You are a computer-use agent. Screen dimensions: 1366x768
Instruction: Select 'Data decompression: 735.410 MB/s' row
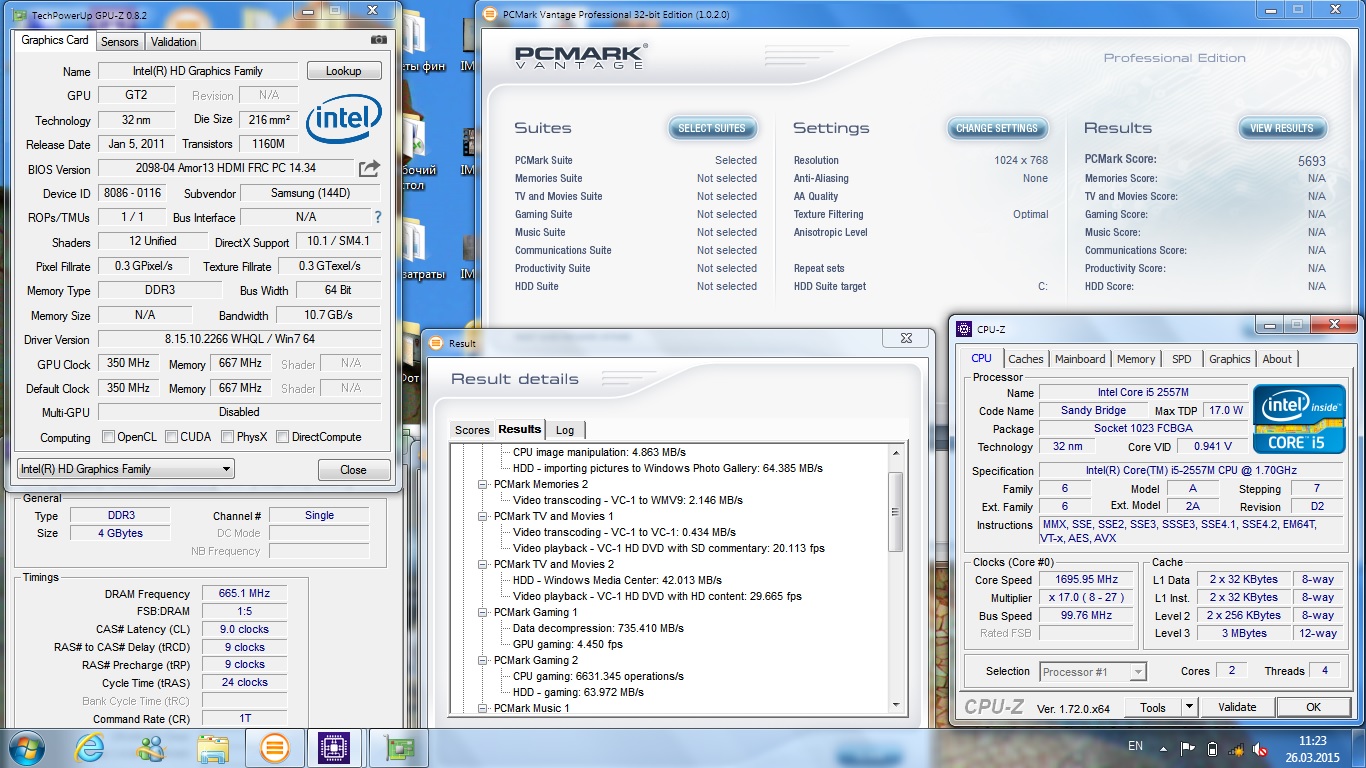pyautogui.click(x=598, y=628)
